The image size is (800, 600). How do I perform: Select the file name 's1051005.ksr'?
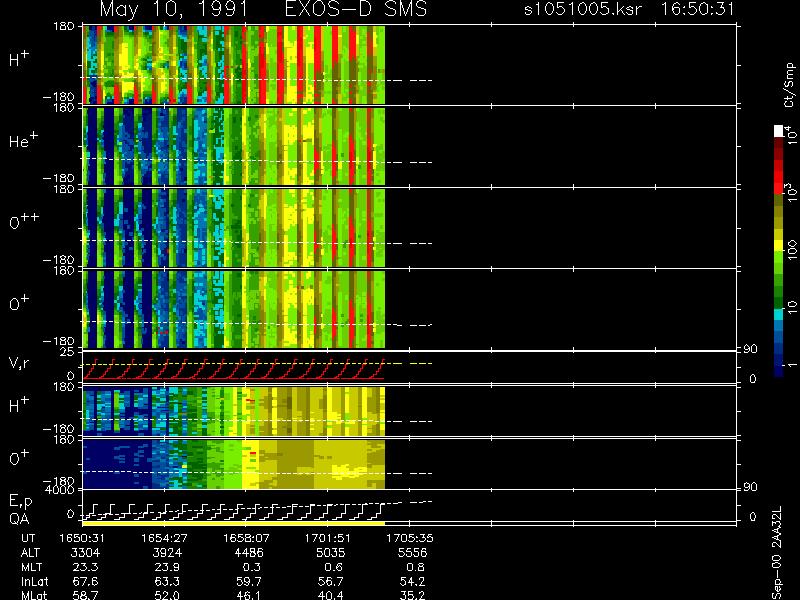(583, 9)
